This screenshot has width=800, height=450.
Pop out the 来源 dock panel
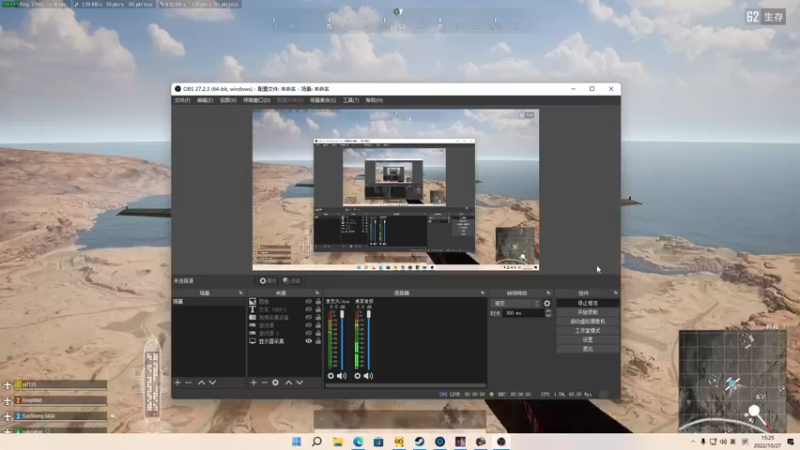point(317,293)
